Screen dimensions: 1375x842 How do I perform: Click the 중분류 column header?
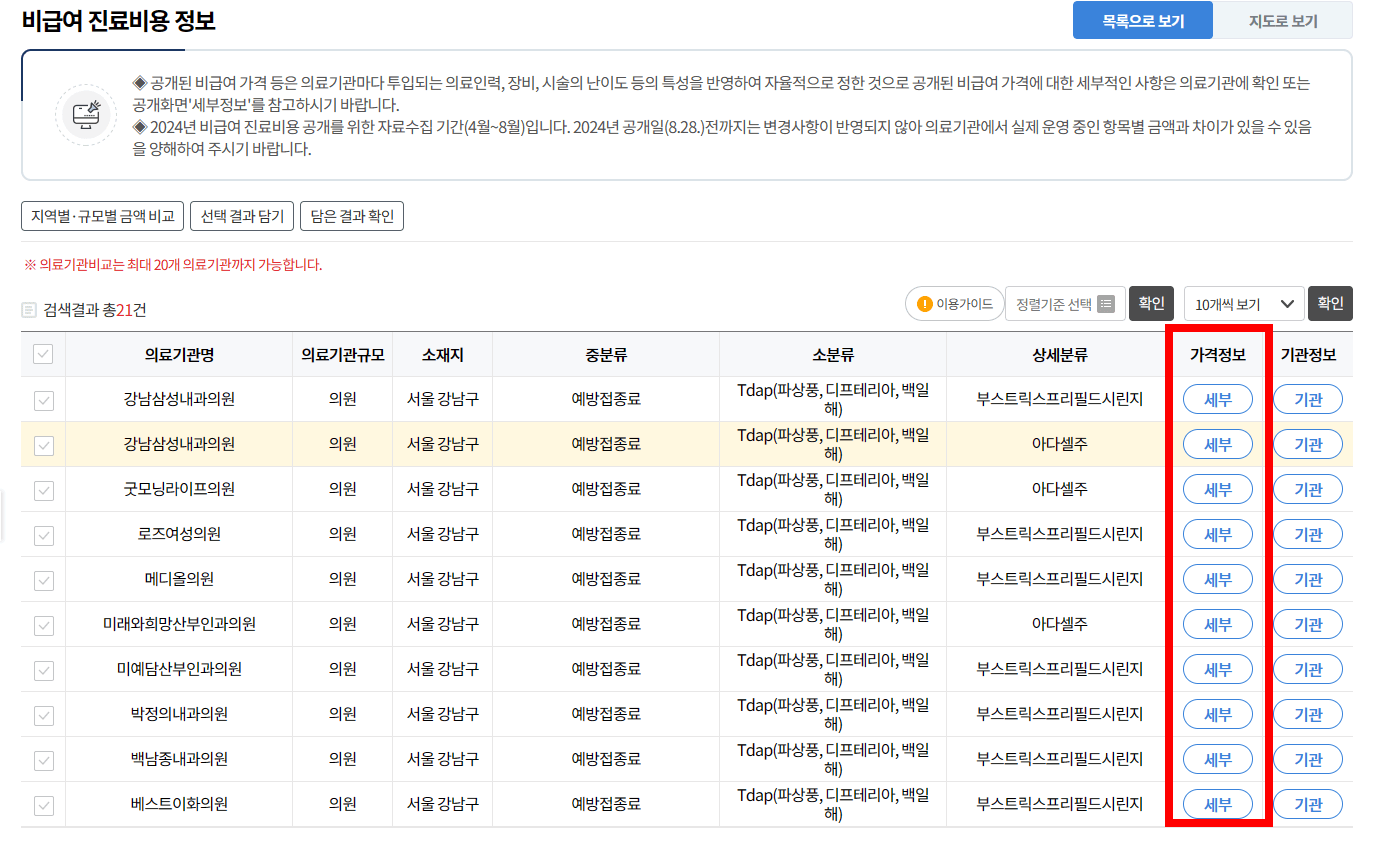[x=606, y=354]
